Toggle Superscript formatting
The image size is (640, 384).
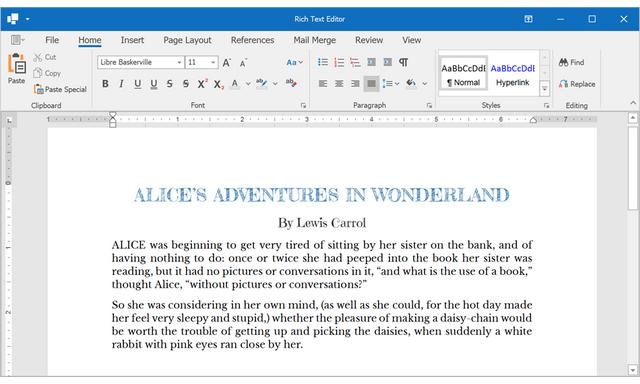pos(202,84)
